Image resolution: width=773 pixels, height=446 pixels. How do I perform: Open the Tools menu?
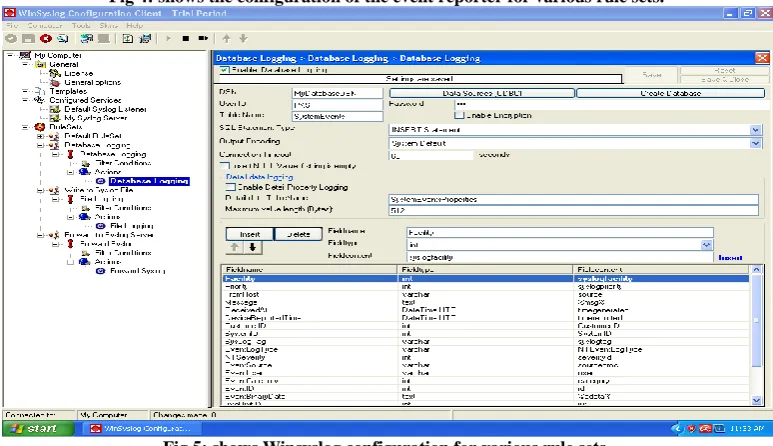point(81,25)
